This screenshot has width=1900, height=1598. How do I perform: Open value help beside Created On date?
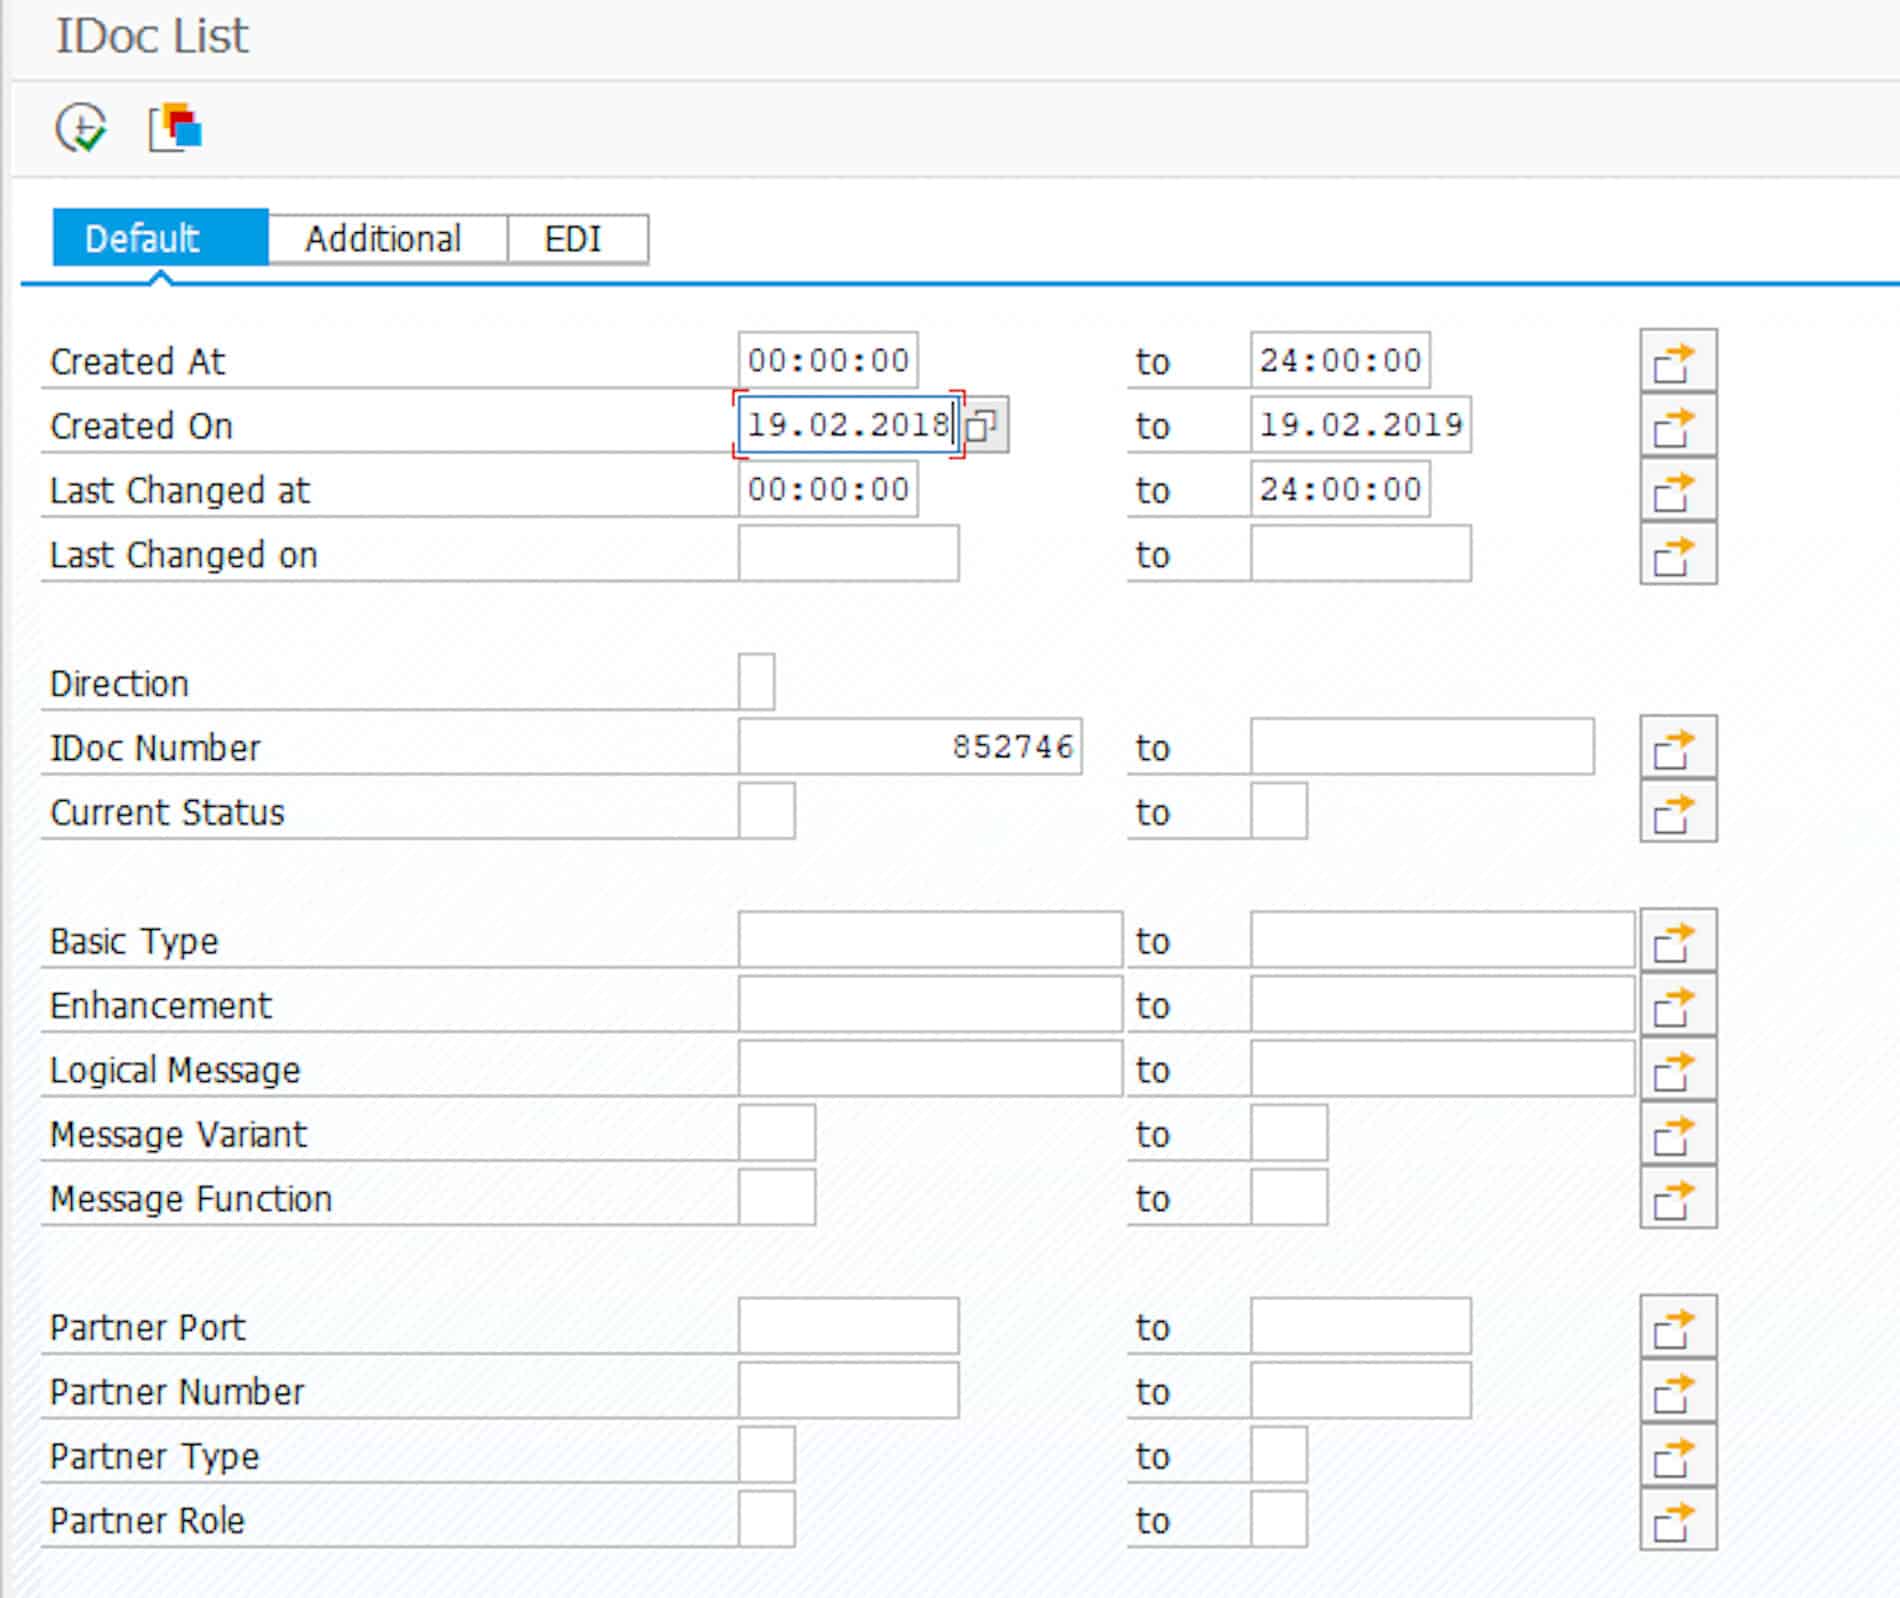tap(984, 425)
